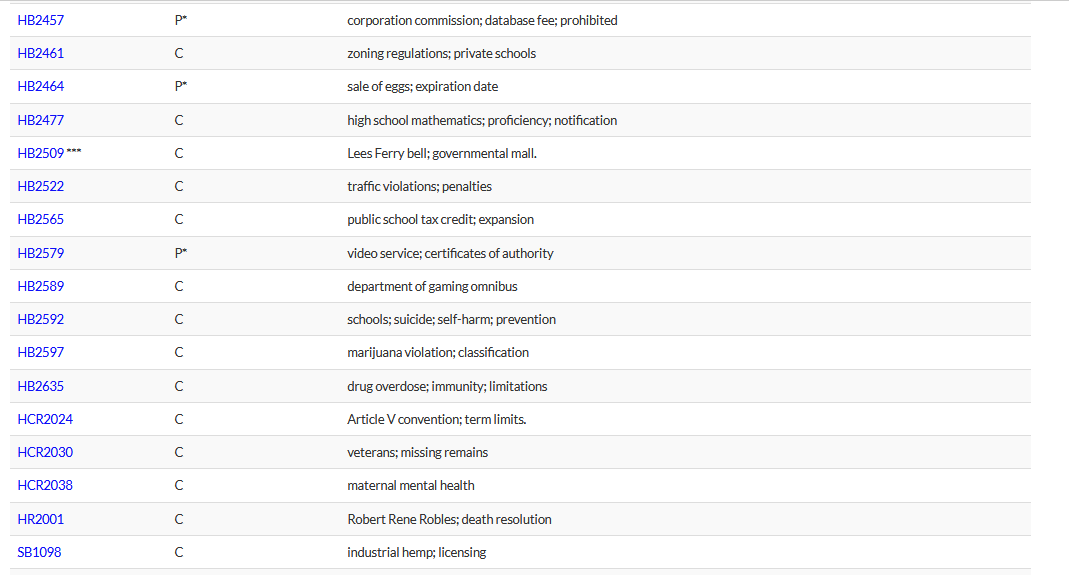Image resolution: width=1069 pixels, height=575 pixels.
Task: Open the HB2509 bill link
Action: tap(40, 153)
